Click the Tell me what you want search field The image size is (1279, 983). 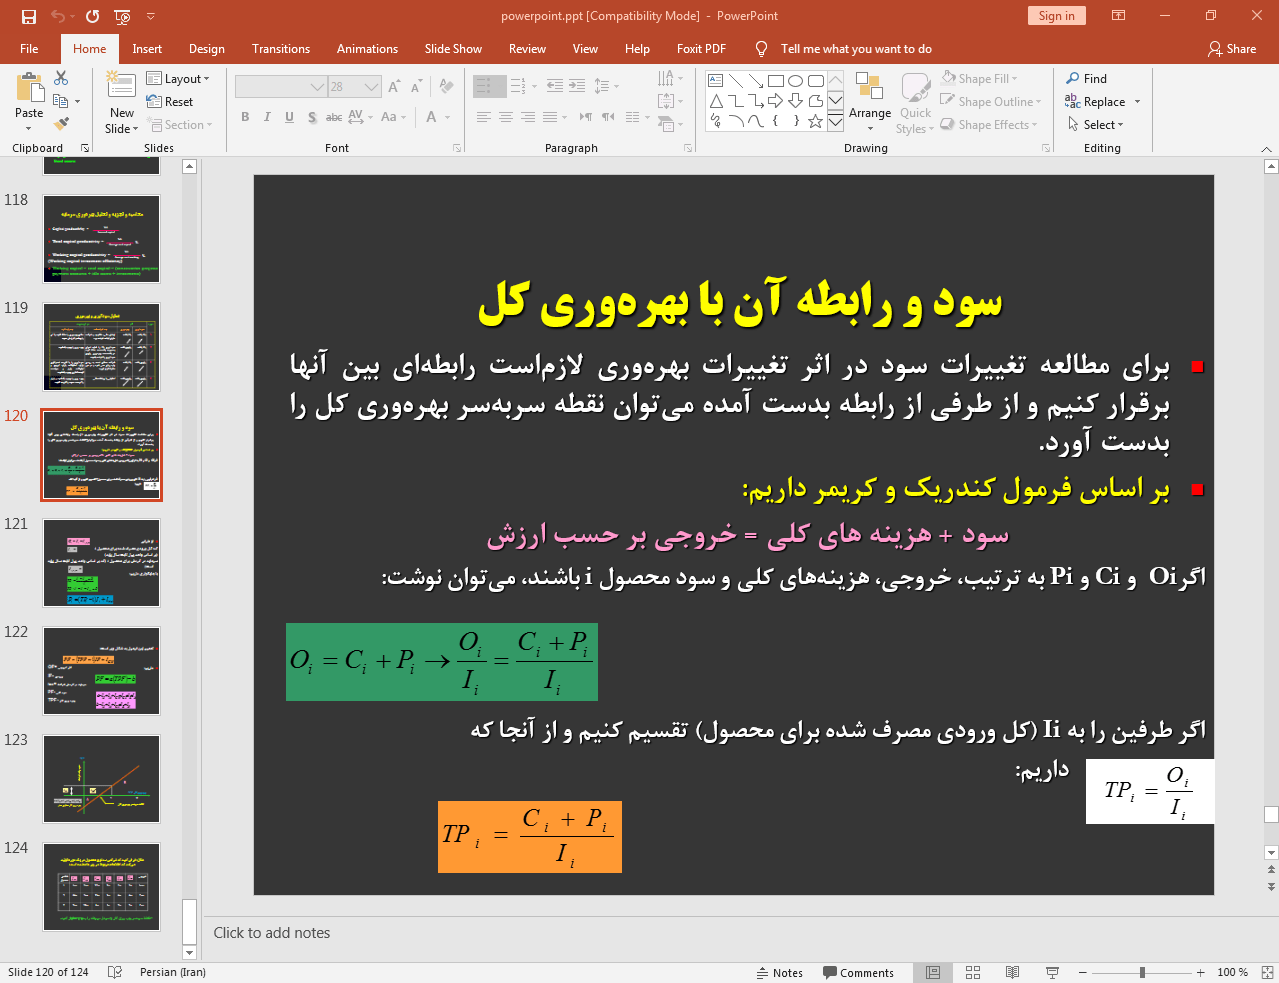856,48
